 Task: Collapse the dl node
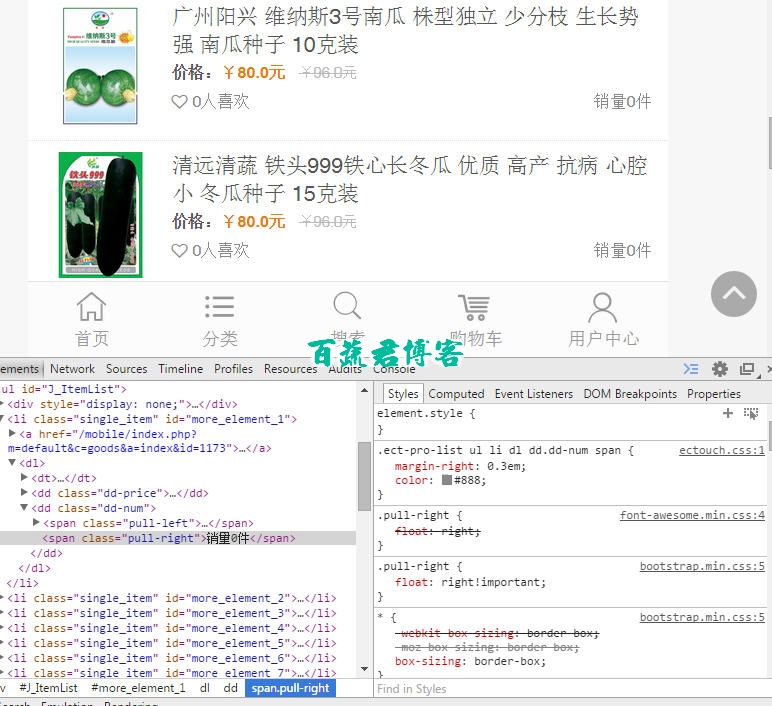(x=12, y=462)
